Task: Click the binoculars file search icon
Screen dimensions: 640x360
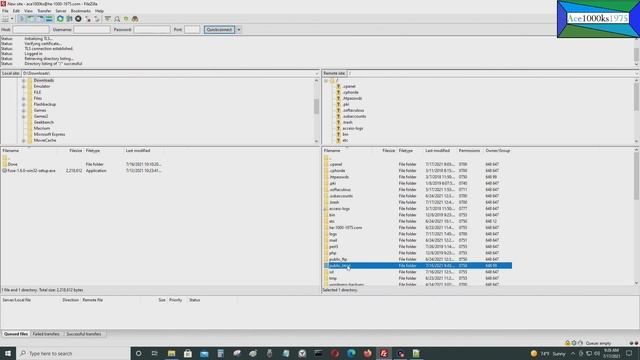Action: pyautogui.click(x=135, y=19)
